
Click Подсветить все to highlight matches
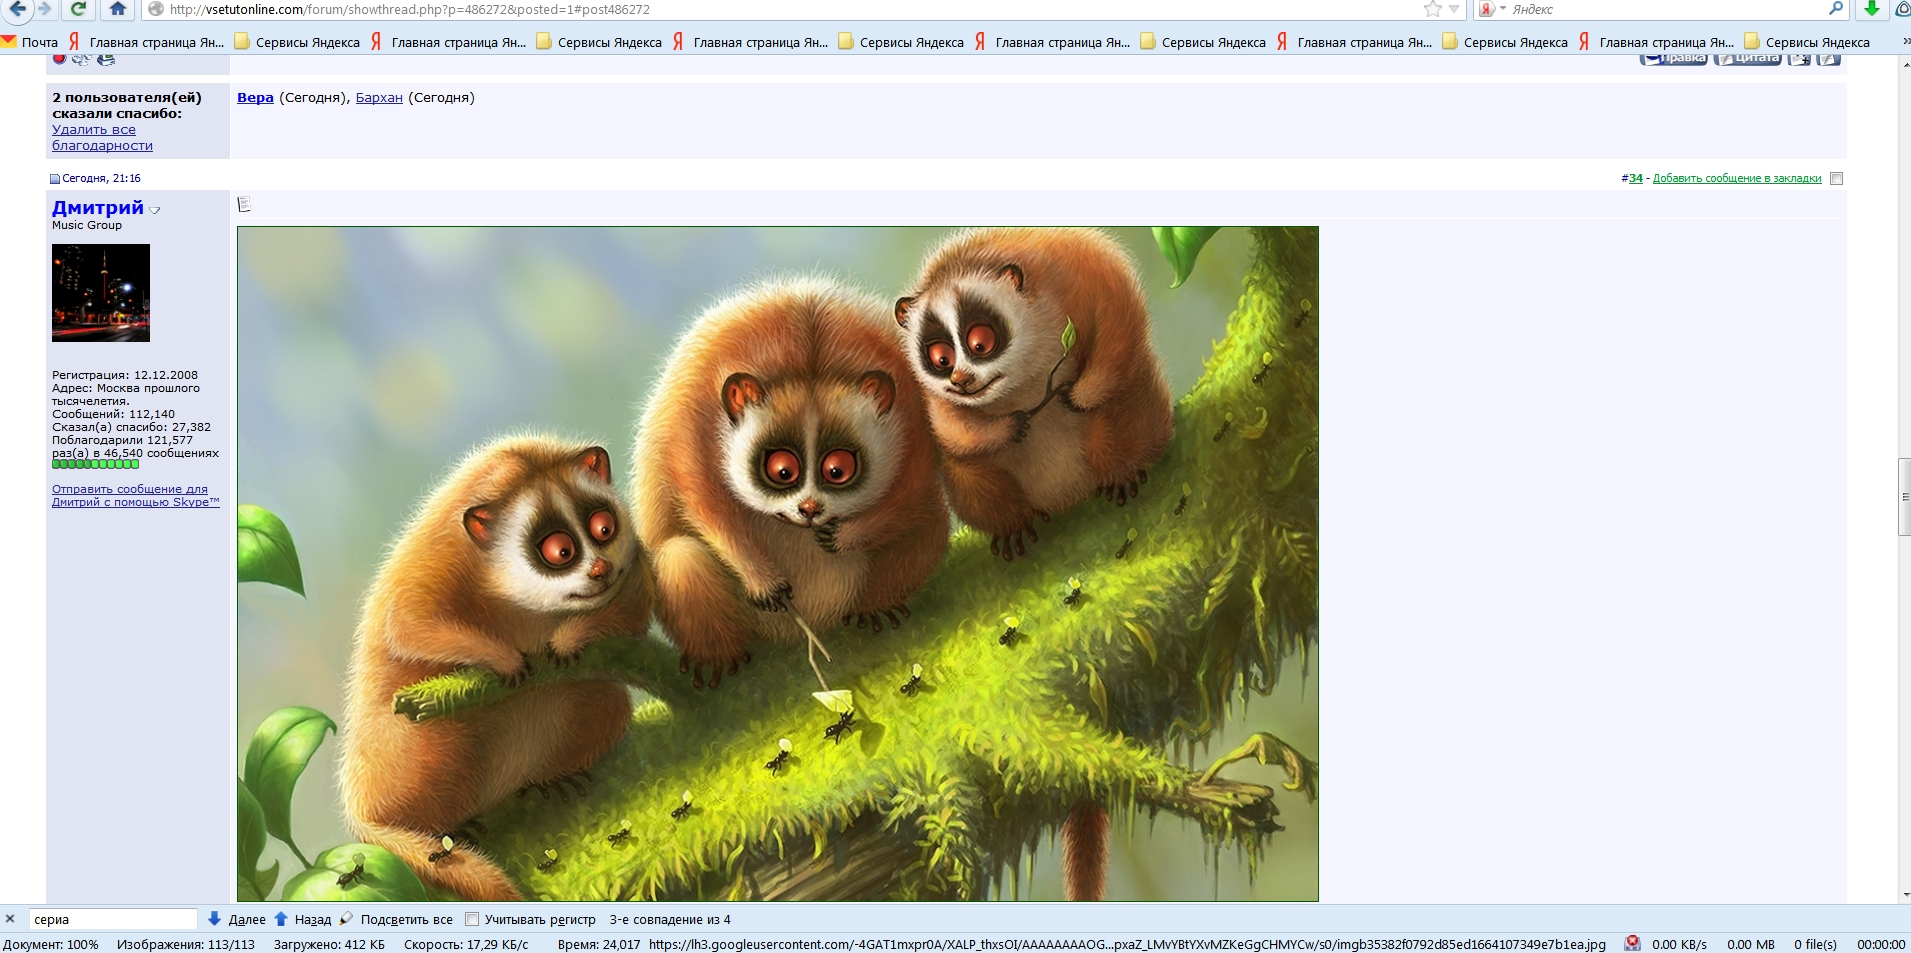coord(396,919)
